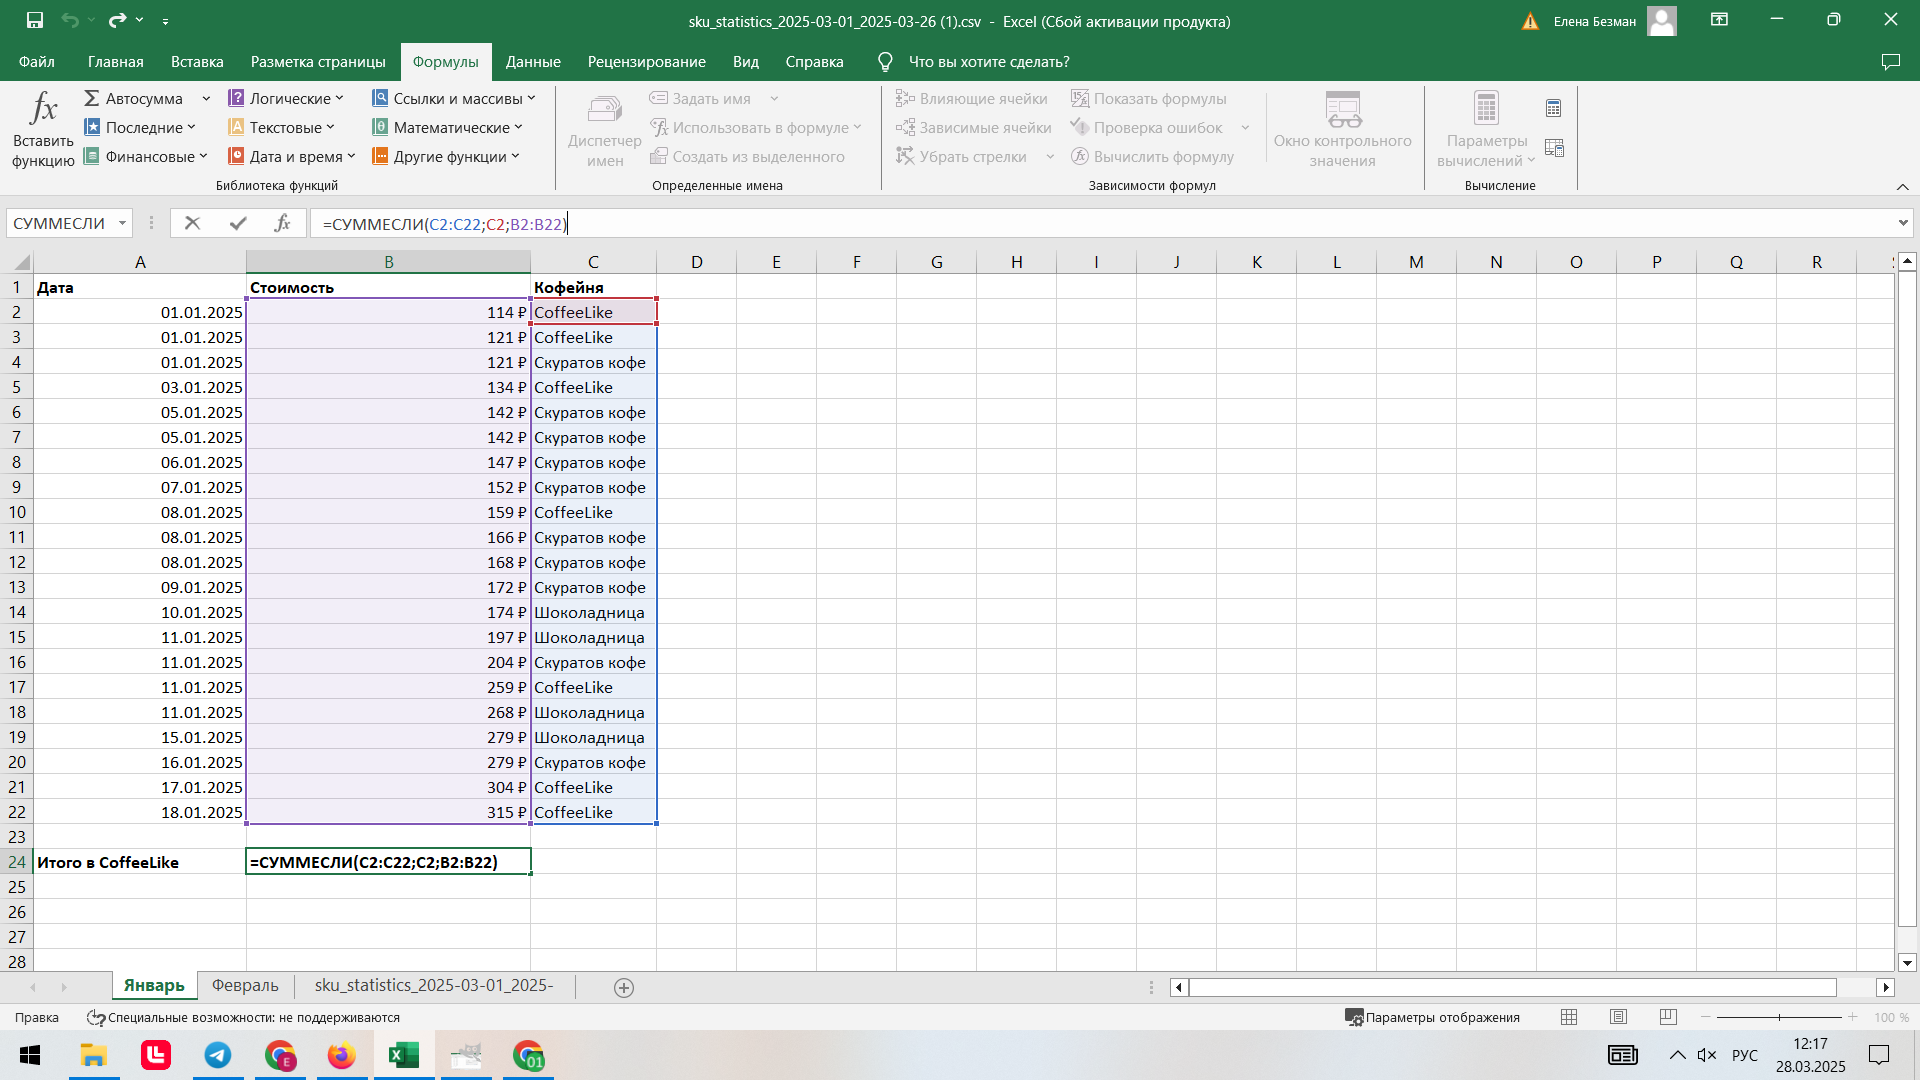Switch to Page Break Preview in the status bar
This screenshot has height=1080, width=1920.
pyautogui.click(x=1667, y=1017)
